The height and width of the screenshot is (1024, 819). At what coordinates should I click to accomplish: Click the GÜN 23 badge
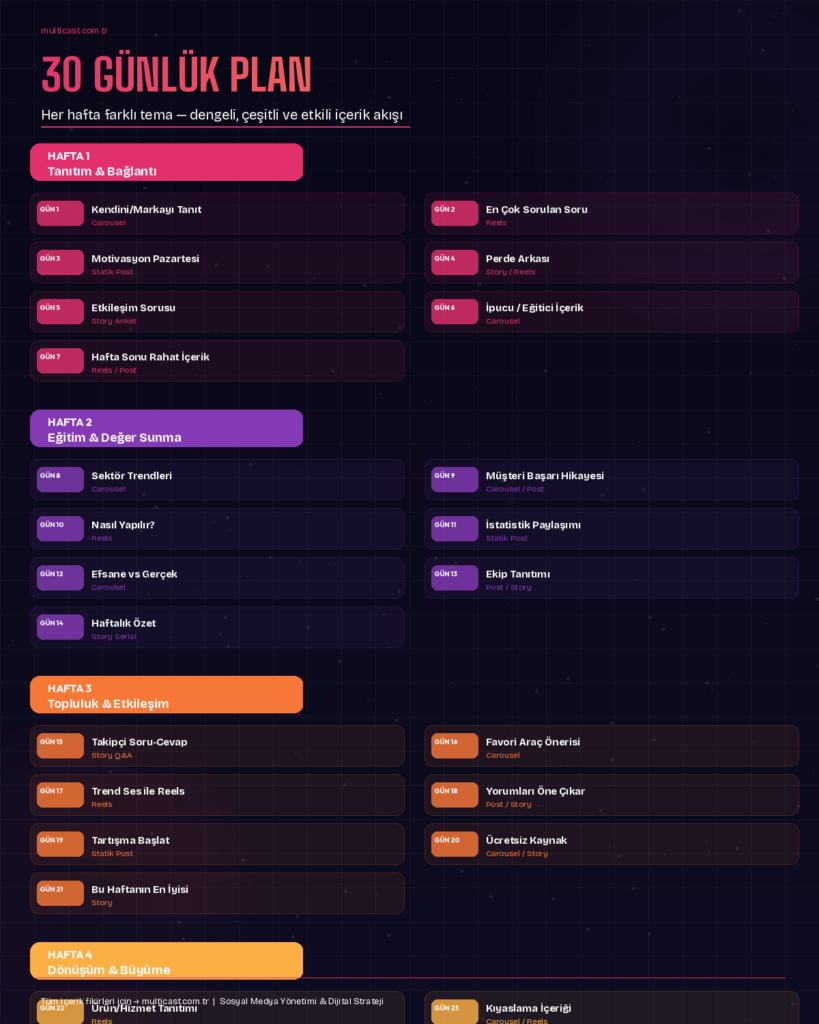[x=454, y=1011]
